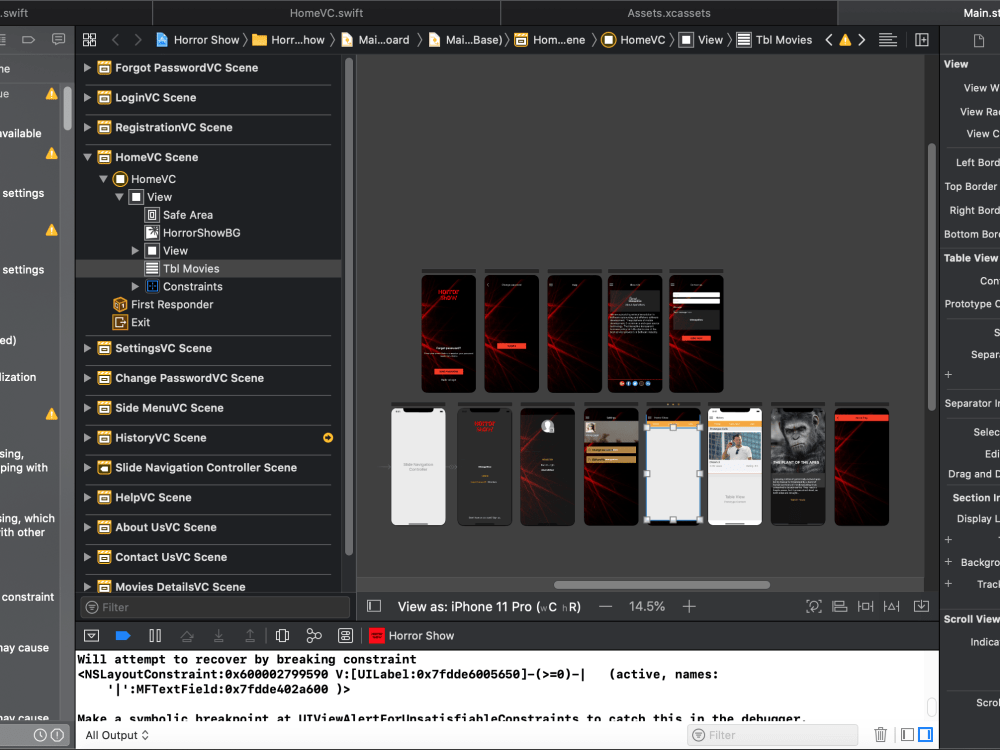Zoom out the storyboard canvas

(x=605, y=607)
